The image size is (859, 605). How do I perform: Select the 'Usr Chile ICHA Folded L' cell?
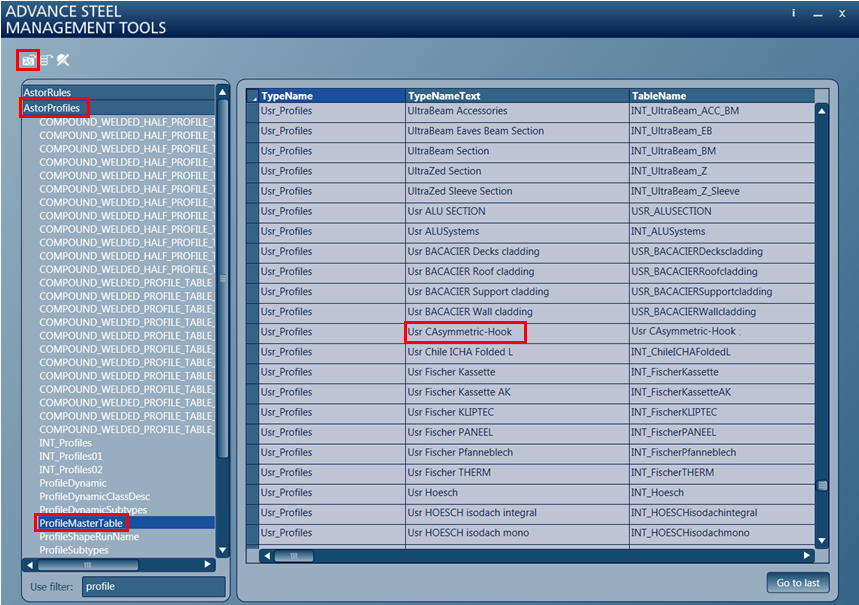click(517, 352)
